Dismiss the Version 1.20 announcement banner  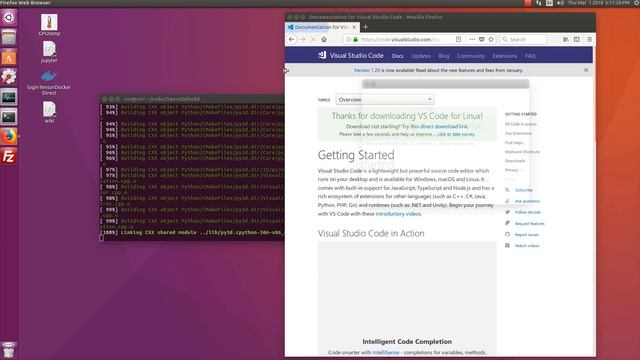pyautogui.click(x=586, y=70)
